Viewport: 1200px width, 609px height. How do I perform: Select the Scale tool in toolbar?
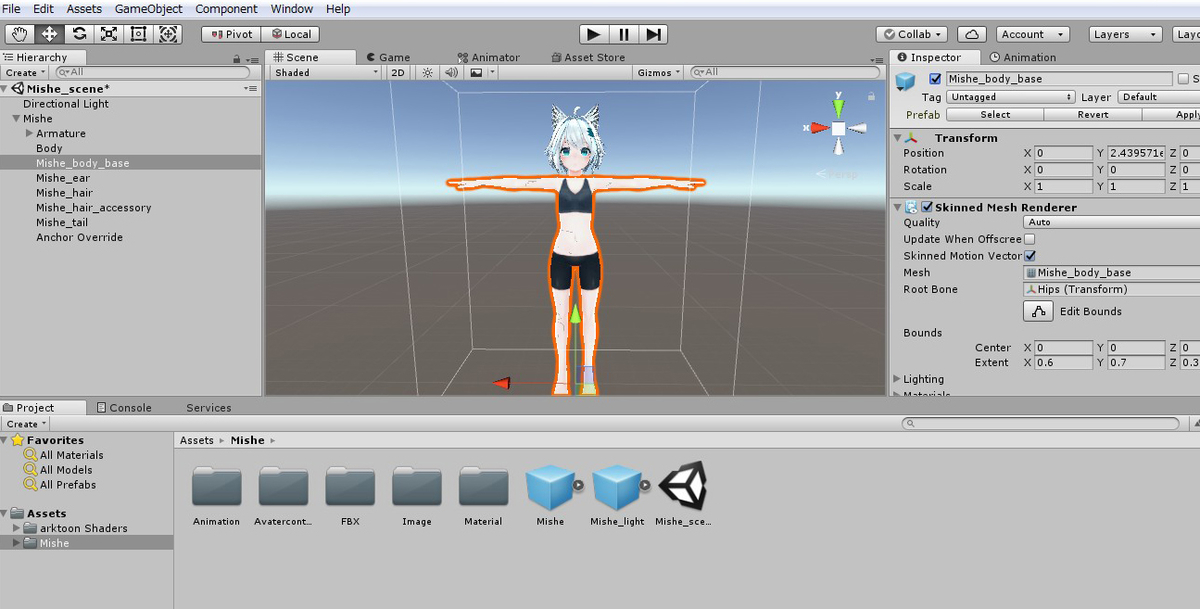click(x=109, y=34)
